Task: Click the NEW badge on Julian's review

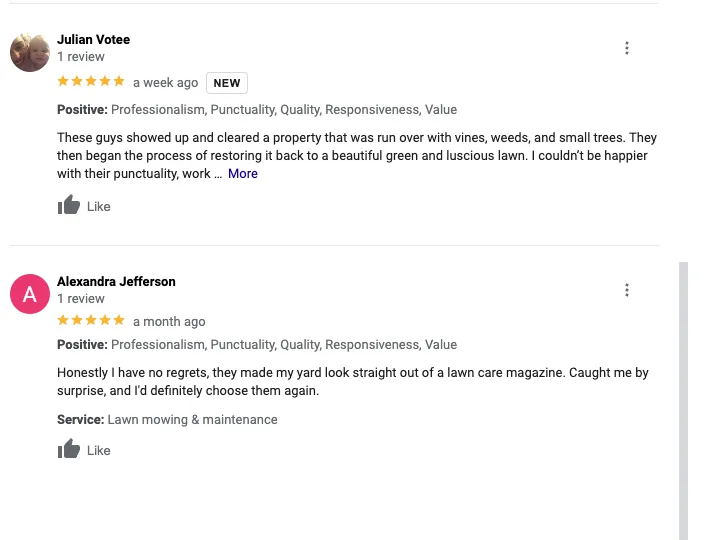Action: [x=227, y=83]
